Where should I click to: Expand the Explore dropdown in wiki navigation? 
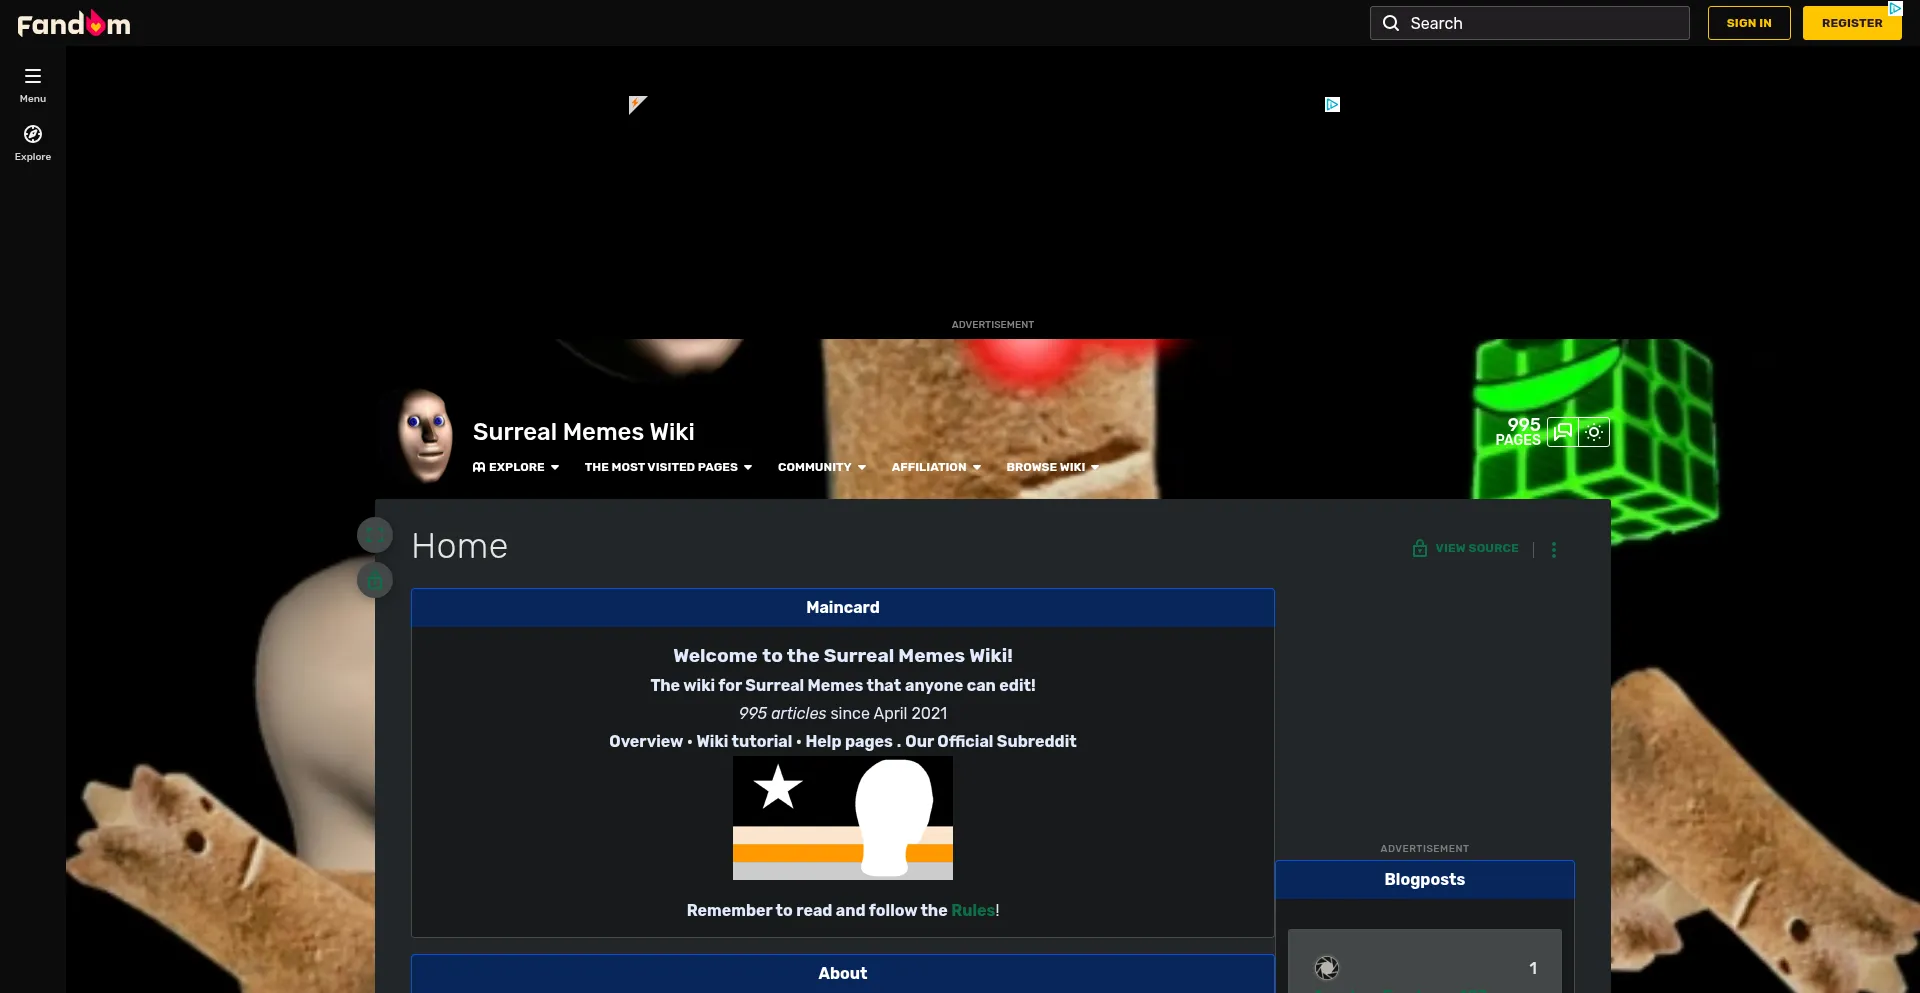click(516, 467)
